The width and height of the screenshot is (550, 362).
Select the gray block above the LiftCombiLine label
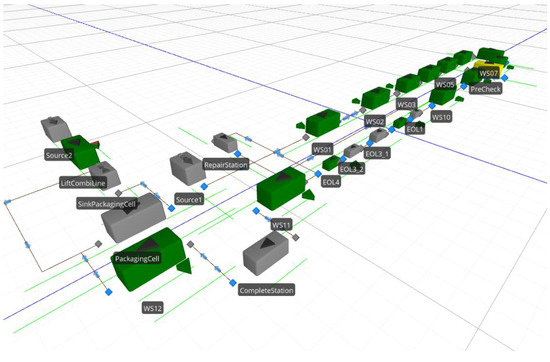pyautogui.click(x=105, y=174)
